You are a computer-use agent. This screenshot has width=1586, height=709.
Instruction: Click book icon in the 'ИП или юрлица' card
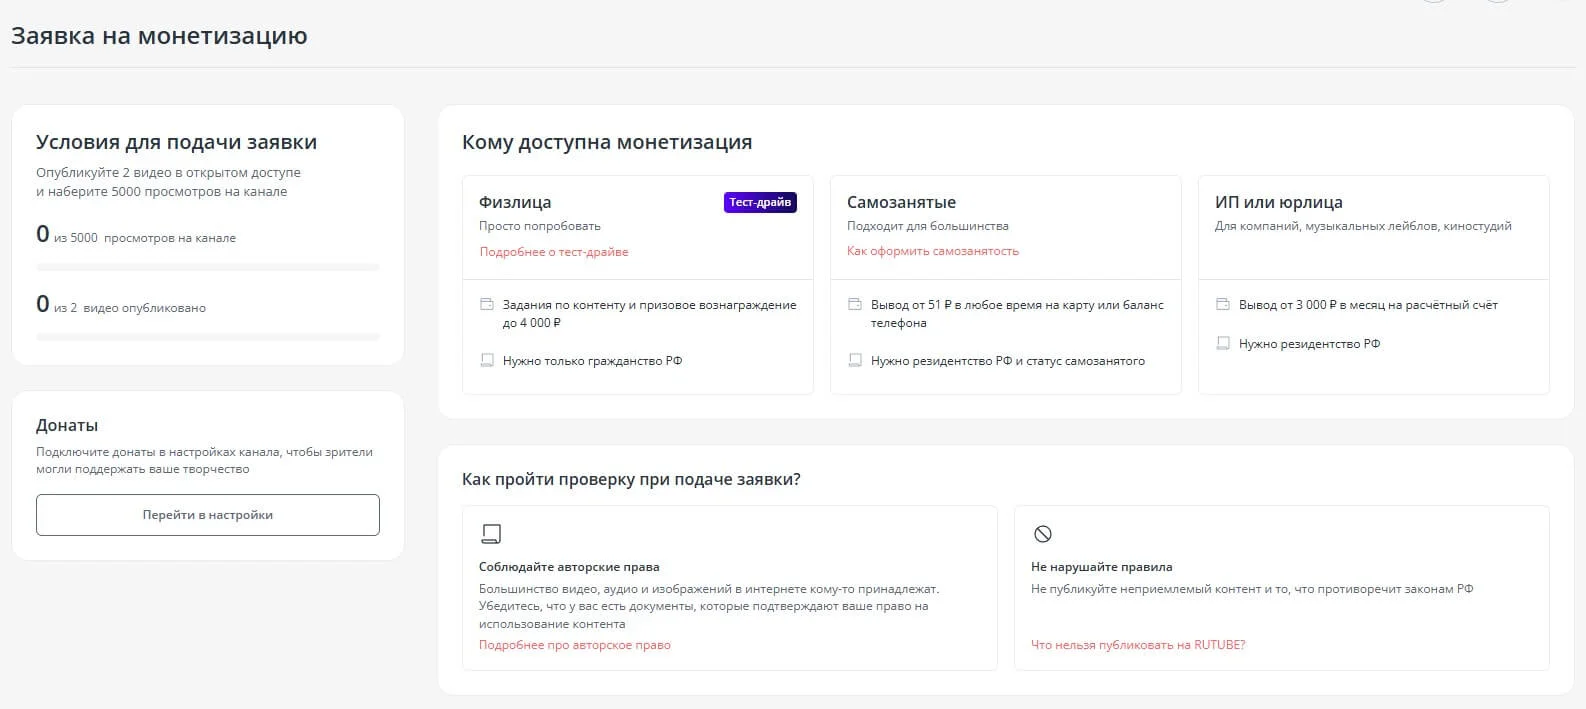coord(1223,344)
